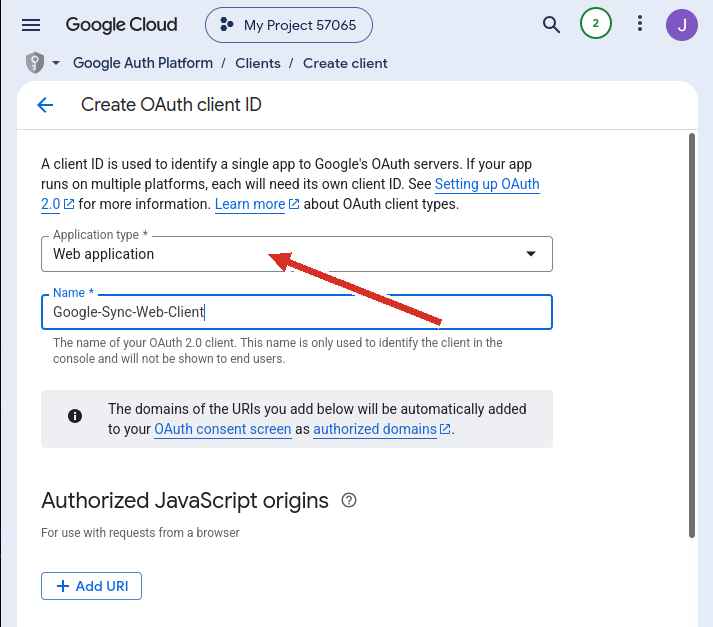Open the OAuth consent screen link
This screenshot has width=713, height=627.
(x=223, y=429)
